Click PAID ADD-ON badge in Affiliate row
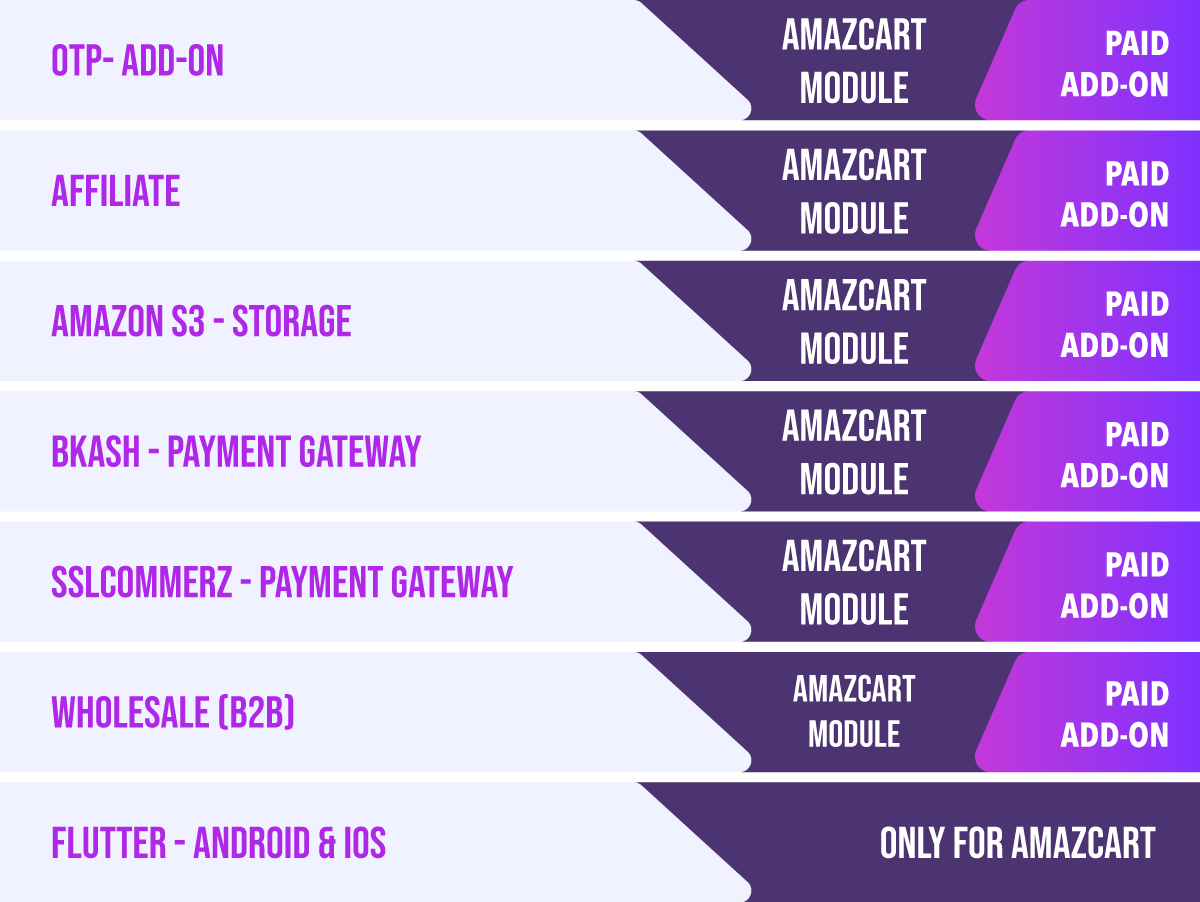The height and width of the screenshot is (902, 1200). [1114, 194]
